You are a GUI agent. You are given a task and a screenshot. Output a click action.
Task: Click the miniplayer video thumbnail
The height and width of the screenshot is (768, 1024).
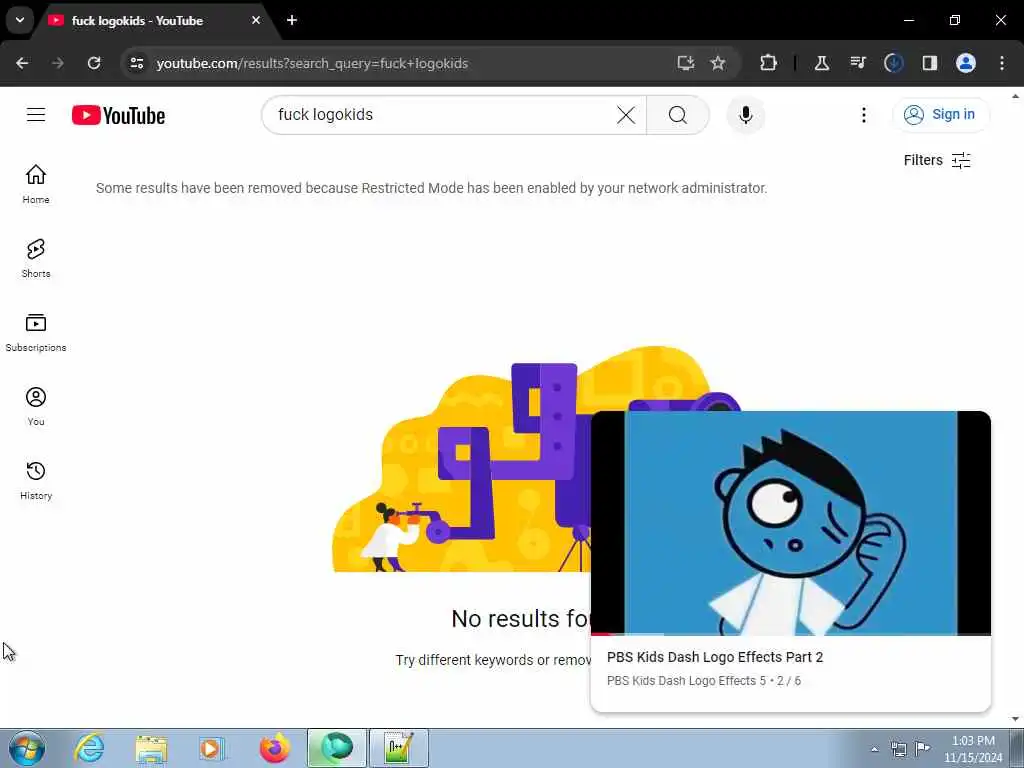(x=790, y=522)
